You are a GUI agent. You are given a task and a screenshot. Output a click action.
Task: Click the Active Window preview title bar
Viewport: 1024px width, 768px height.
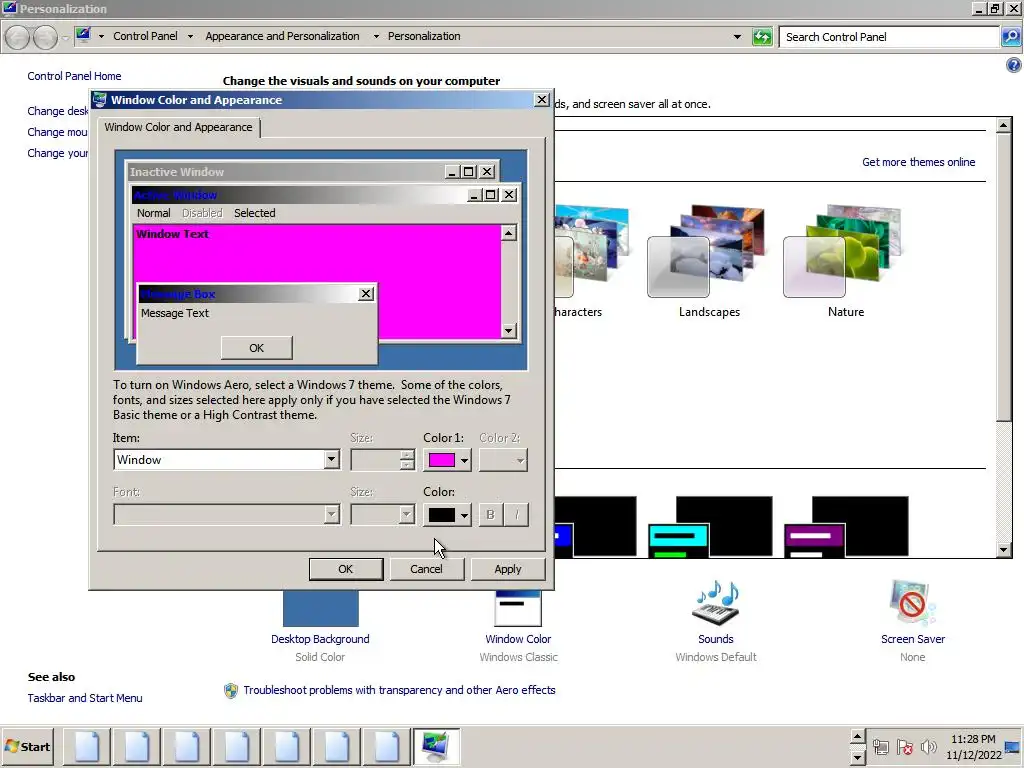[x=299, y=195]
